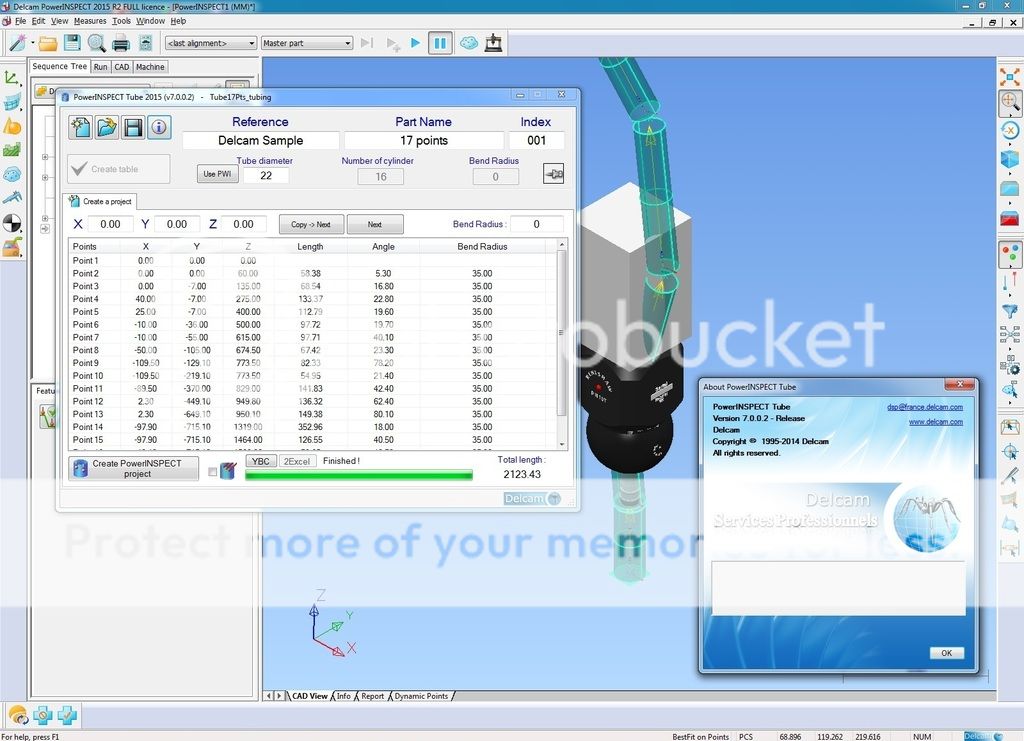
Task: Open the www.delcam.com link
Action: click(x=935, y=422)
